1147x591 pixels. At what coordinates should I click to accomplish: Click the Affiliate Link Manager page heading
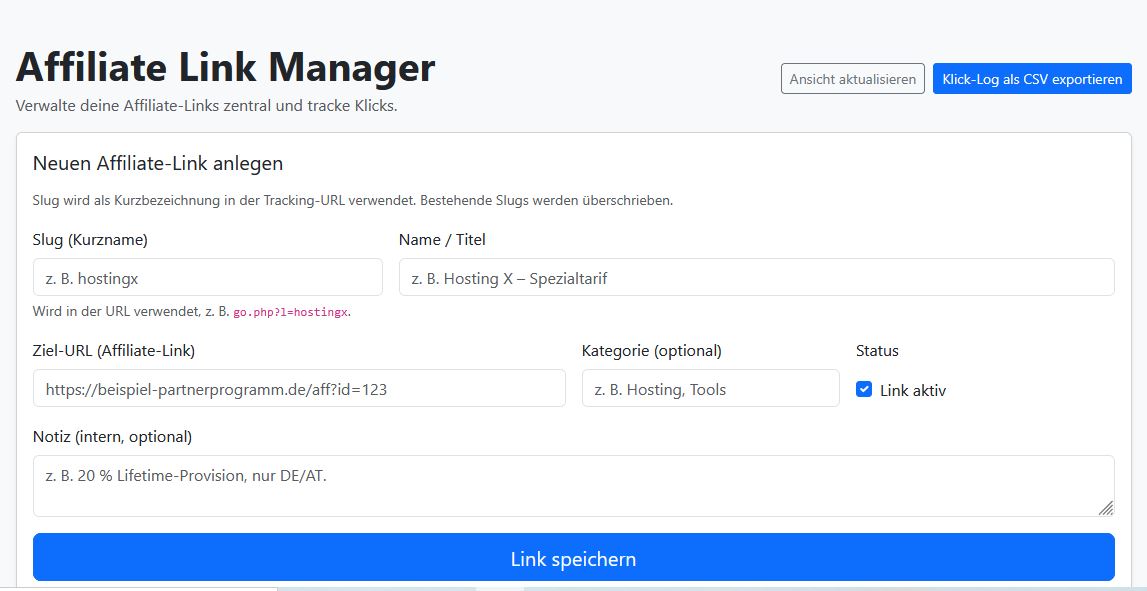(x=226, y=68)
